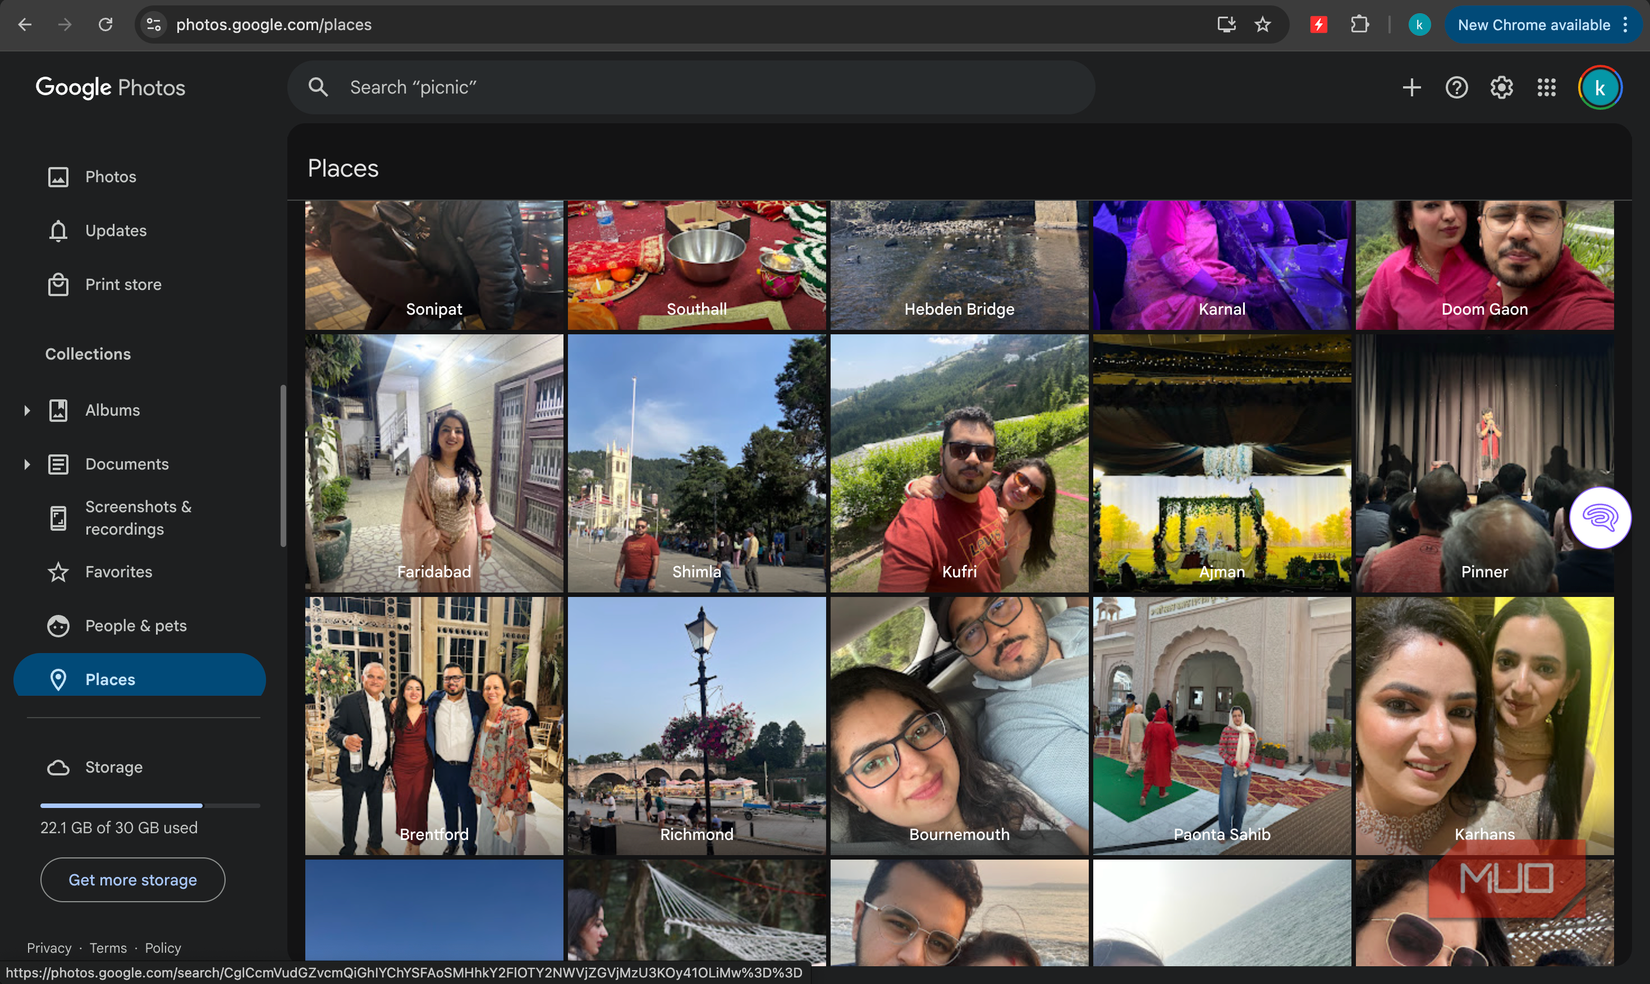Open the Google apps grid icon
The width and height of the screenshot is (1650, 984).
pyautogui.click(x=1547, y=88)
